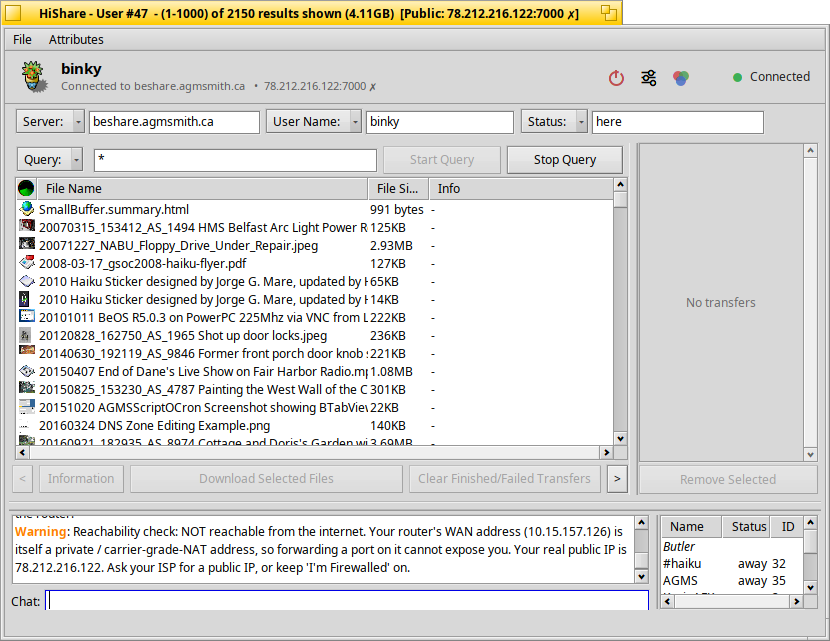Focus the Query text field
This screenshot has height=641, width=830.
pos(236,160)
